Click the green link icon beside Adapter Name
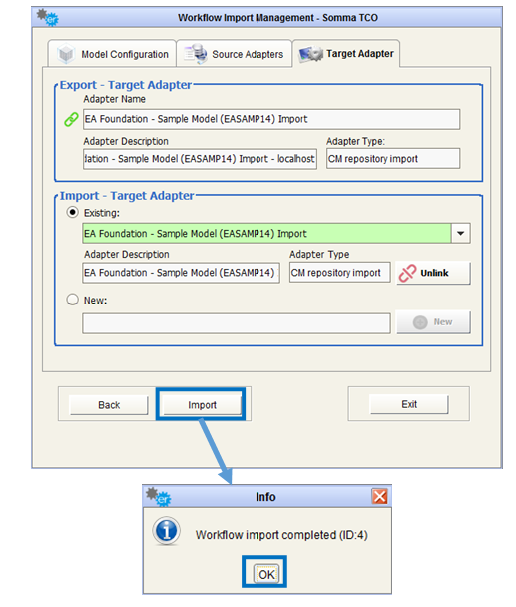This screenshot has height=607, width=516. [x=71, y=119]
